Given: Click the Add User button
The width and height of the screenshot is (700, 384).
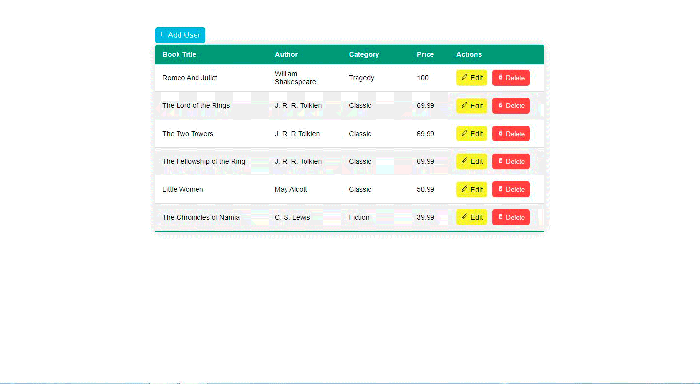Looking at the screenshot, I should point(180,35).
